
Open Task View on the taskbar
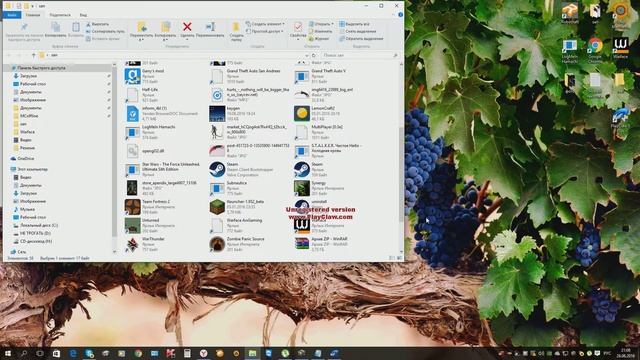pos(40,353)
